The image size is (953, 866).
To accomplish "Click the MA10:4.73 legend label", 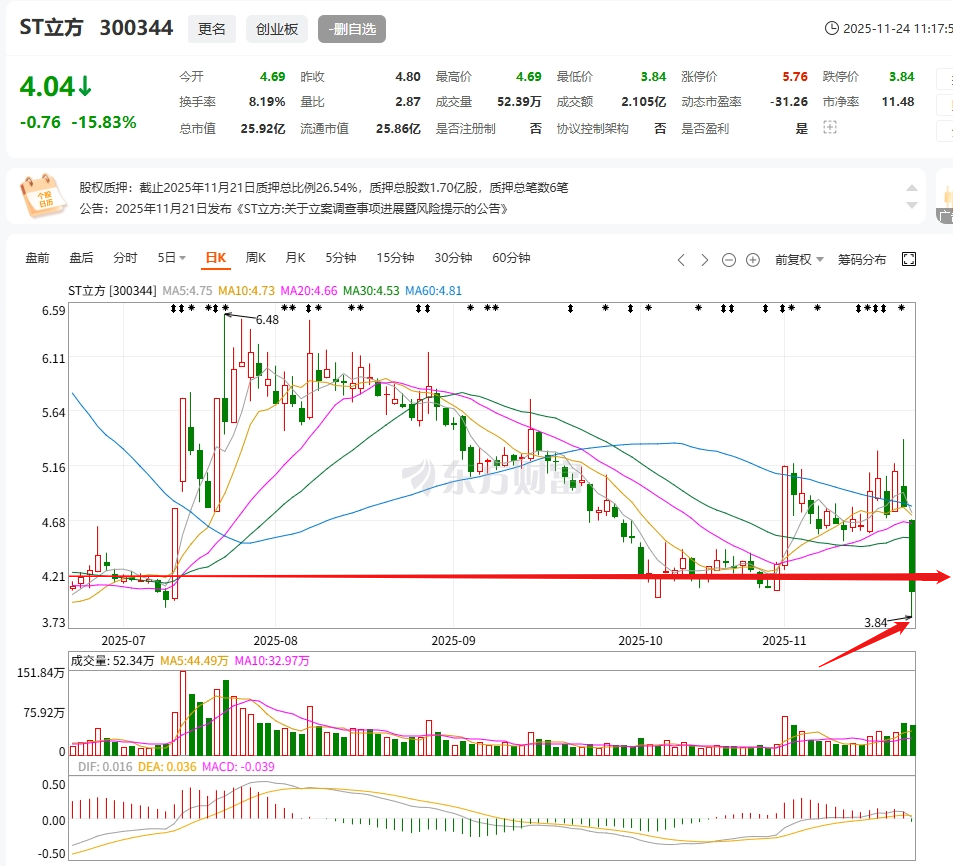I will click(246, 290).
